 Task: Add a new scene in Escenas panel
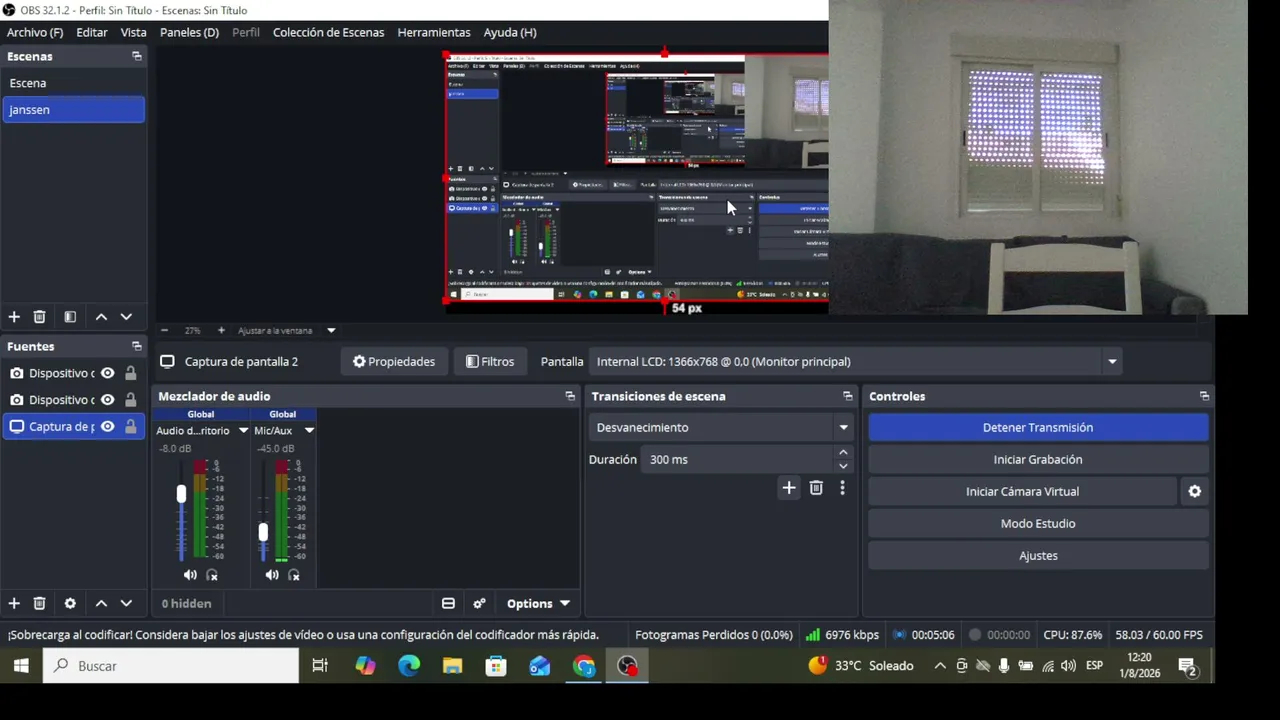pyautogui.click(x=14, y=317)
